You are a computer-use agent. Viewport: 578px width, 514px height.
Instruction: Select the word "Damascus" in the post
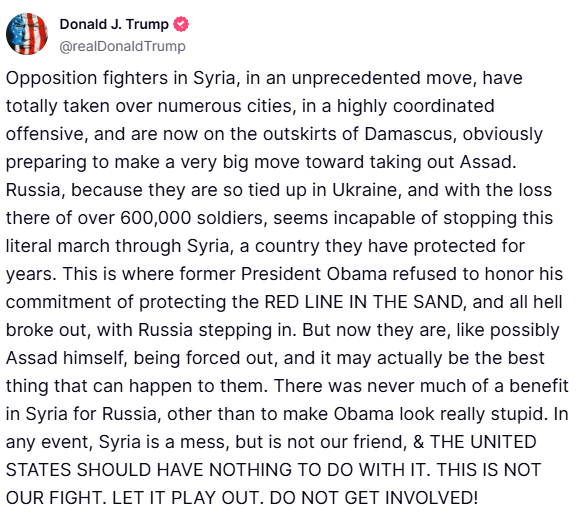(x=408, y=134)
